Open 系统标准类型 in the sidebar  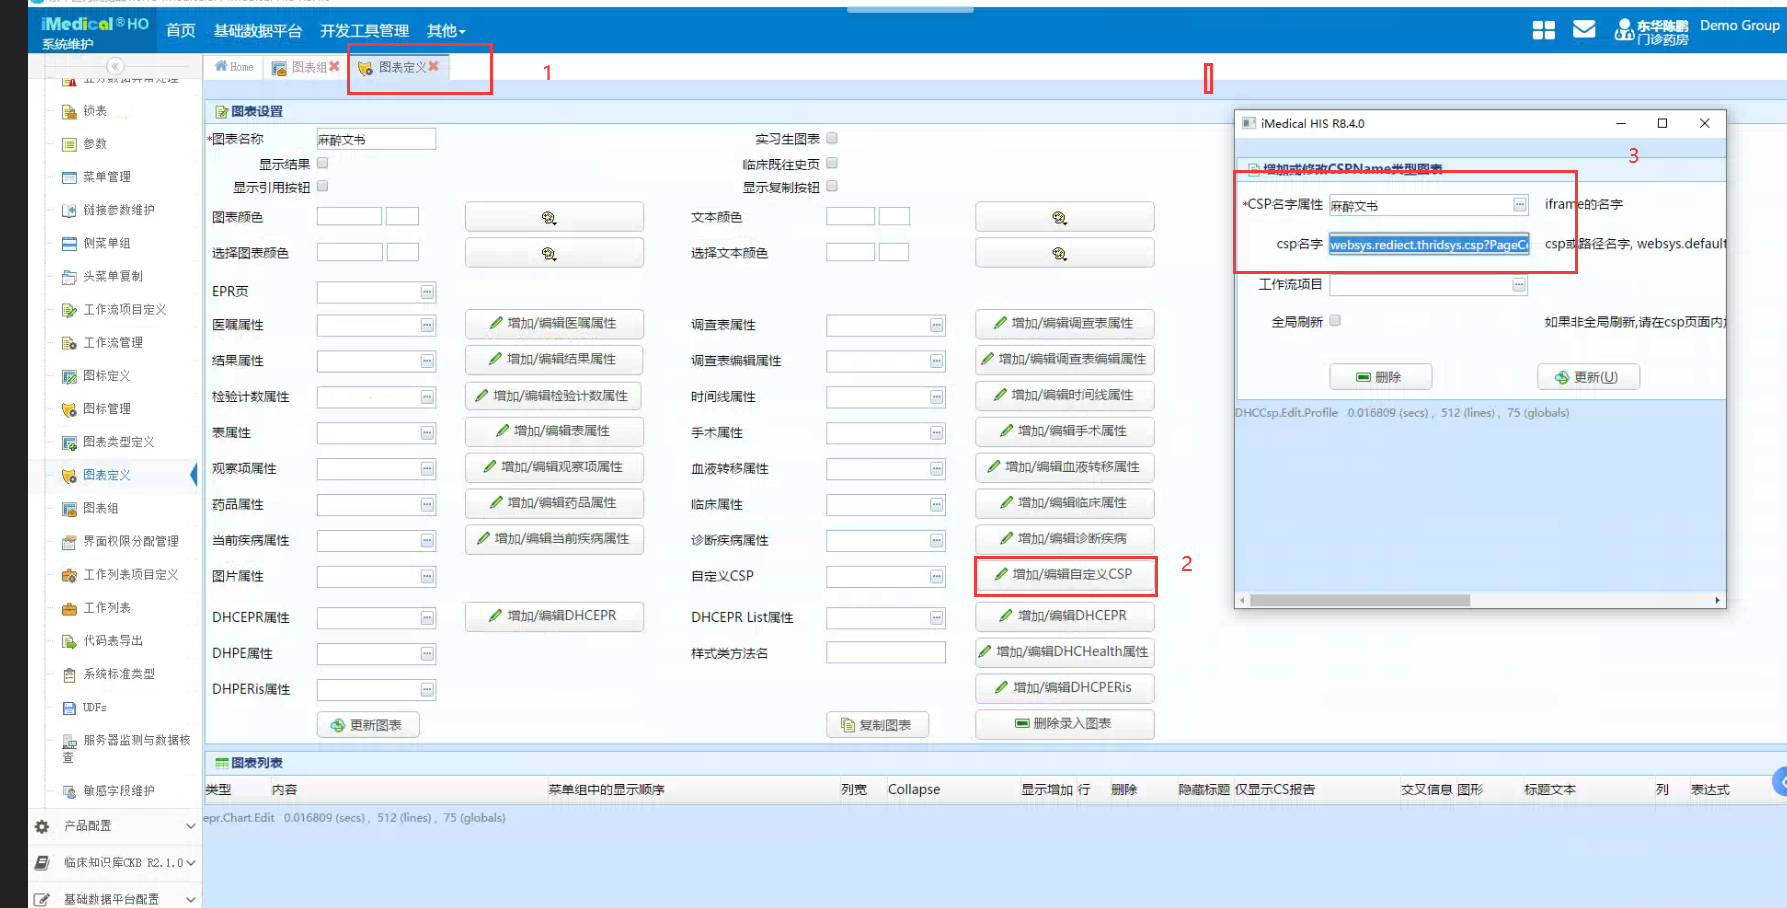119,674
